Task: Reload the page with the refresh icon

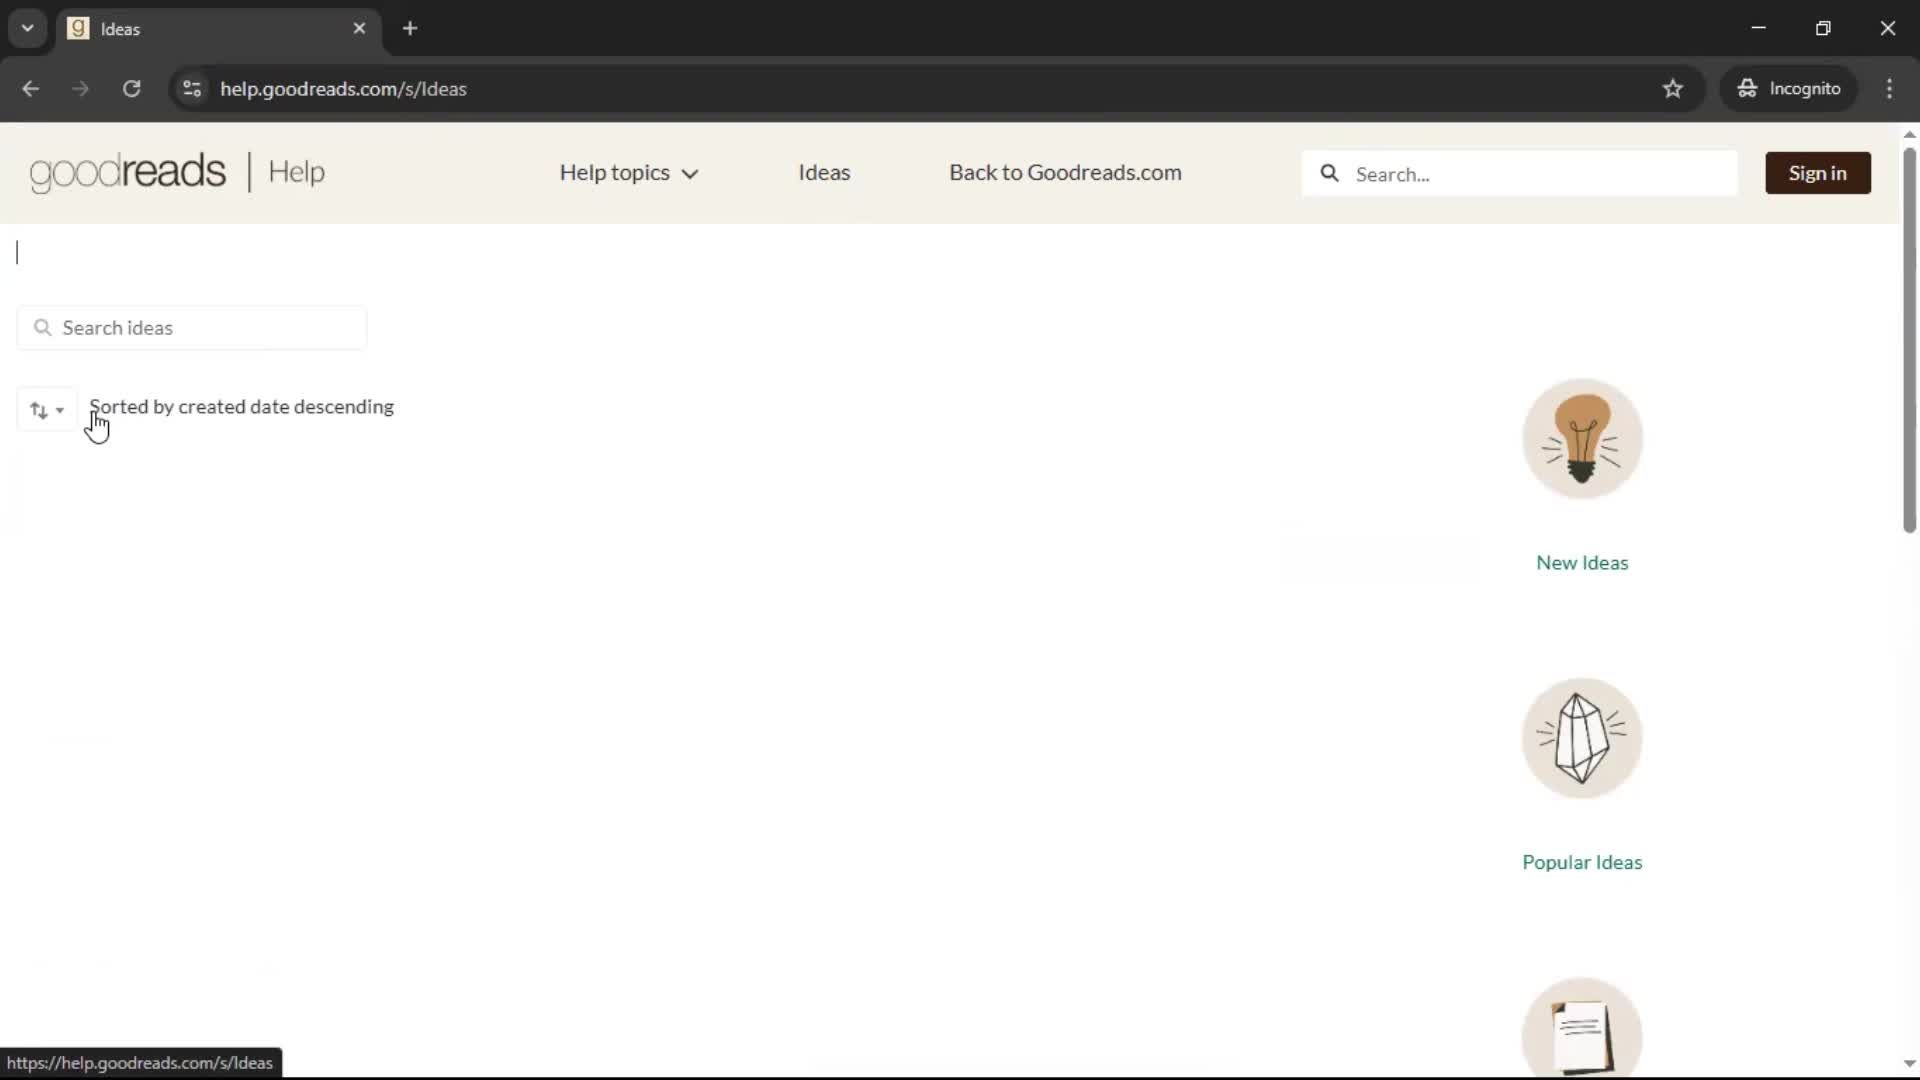Action: [131, 89]
